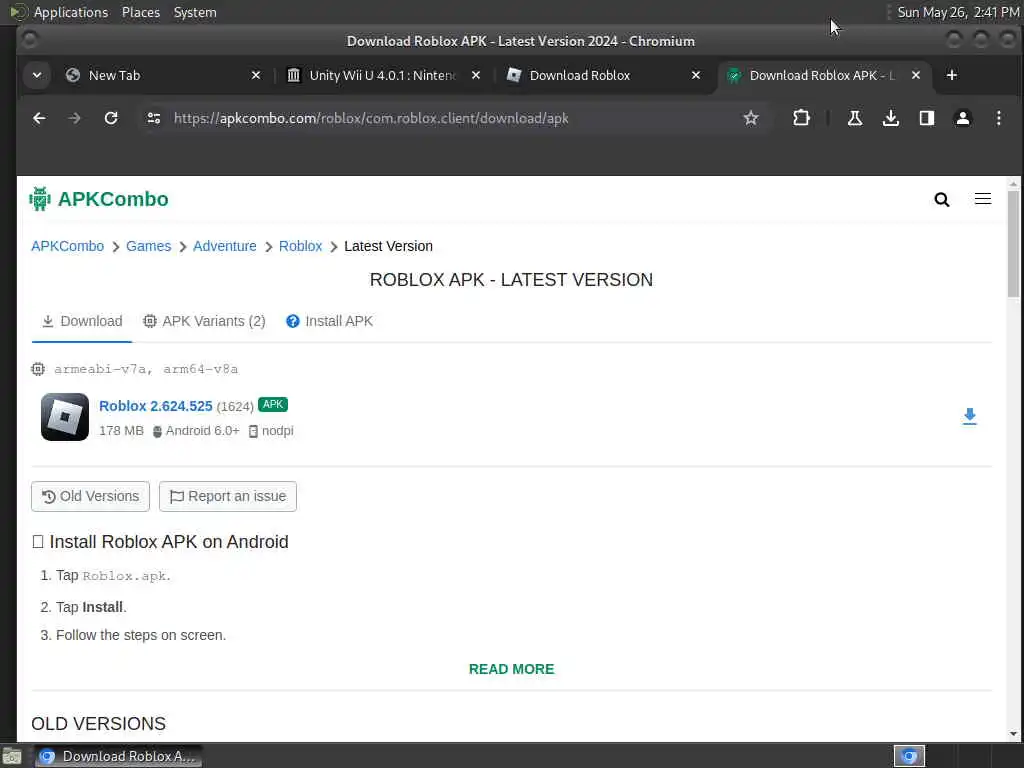Screen dimensions: 1024x768
Task: Open Chrome Labs flask icon
Action: pos(854,118)
